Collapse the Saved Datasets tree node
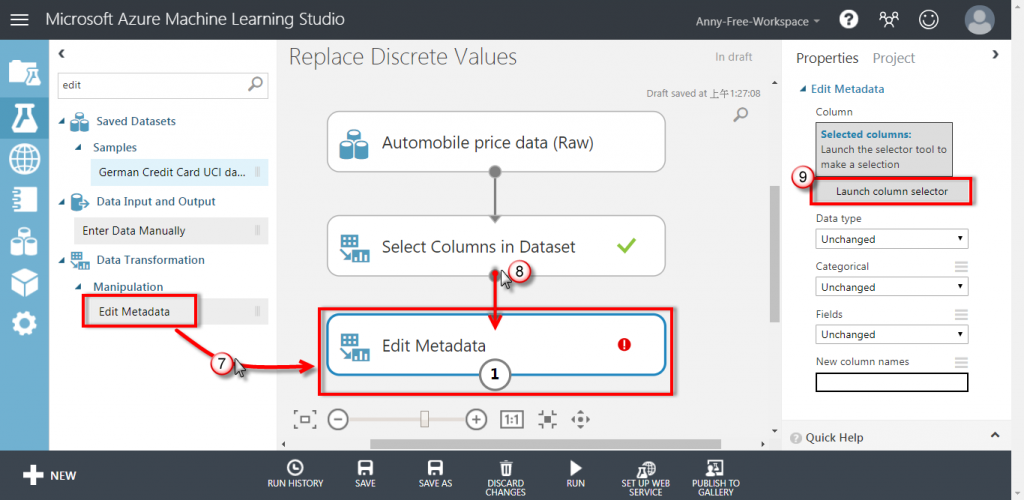The width and height of the screenshot is (1024, 500). [63, 121]
